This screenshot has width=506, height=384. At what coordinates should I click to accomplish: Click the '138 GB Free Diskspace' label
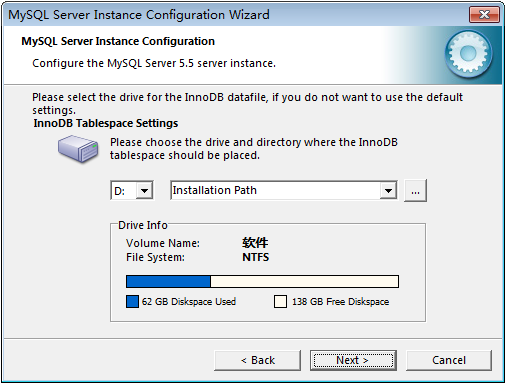tap(340, 302)
